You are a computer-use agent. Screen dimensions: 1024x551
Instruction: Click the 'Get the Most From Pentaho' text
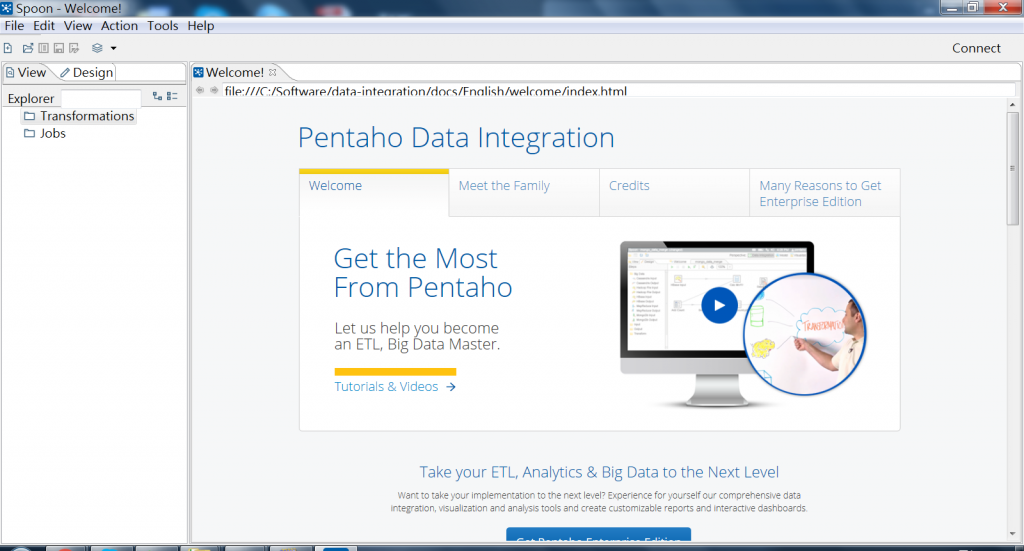423,273
